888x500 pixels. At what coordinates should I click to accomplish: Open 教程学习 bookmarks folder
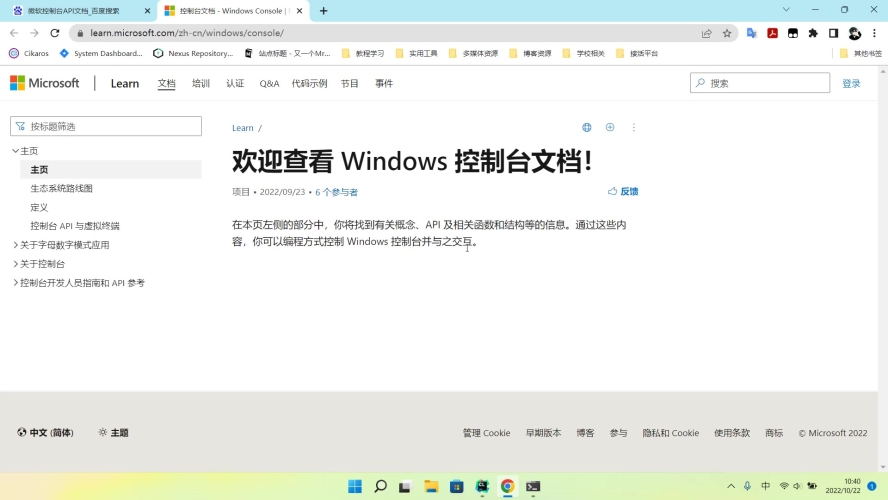click(x=363, y=53)
